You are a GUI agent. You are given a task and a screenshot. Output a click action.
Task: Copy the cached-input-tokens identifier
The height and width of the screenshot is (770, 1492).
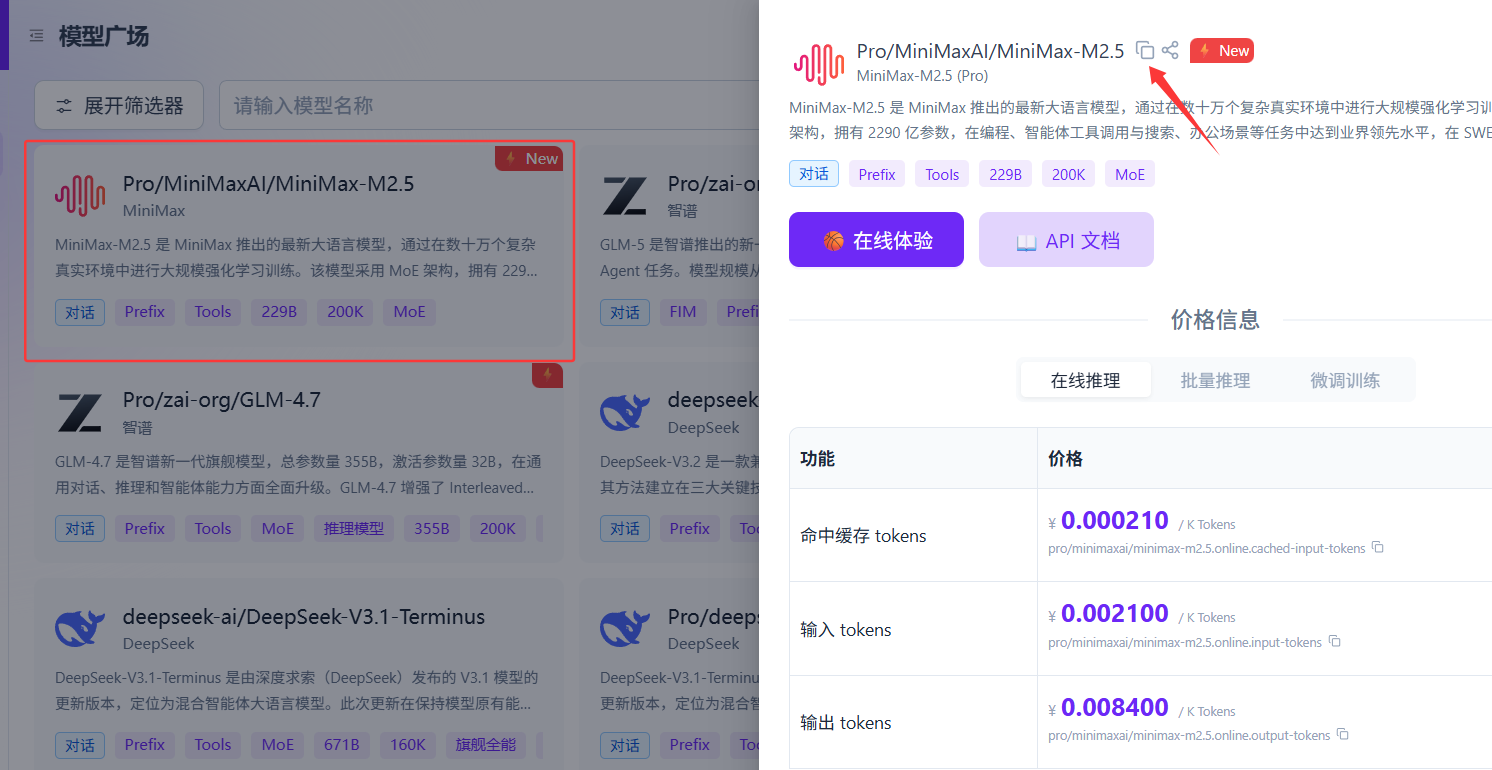click(x=1377, y=548)
